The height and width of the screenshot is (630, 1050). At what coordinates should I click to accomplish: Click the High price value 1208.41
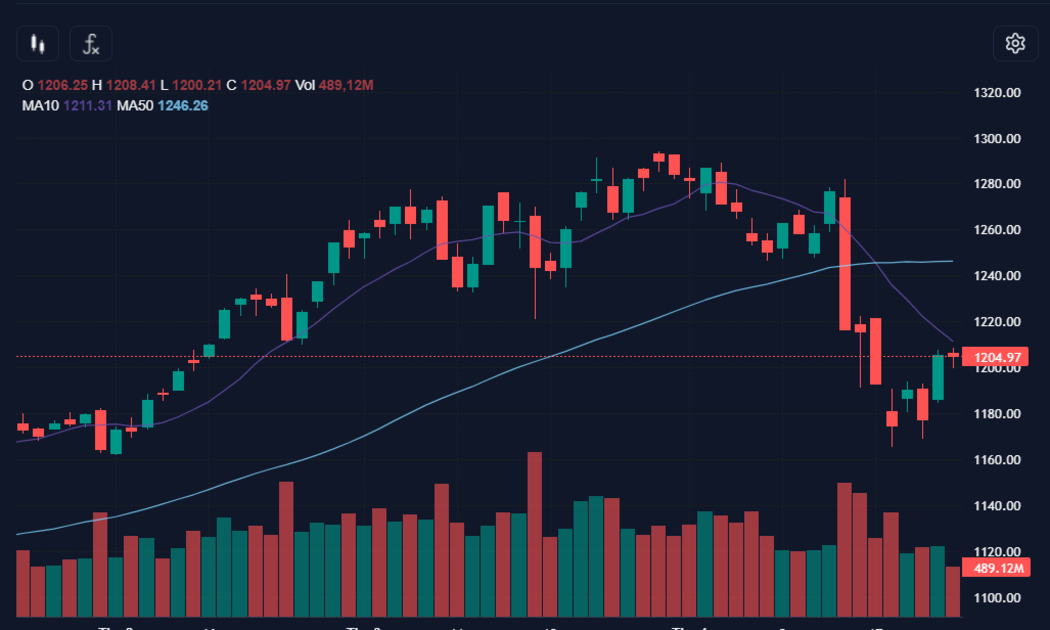pos(132,86)
